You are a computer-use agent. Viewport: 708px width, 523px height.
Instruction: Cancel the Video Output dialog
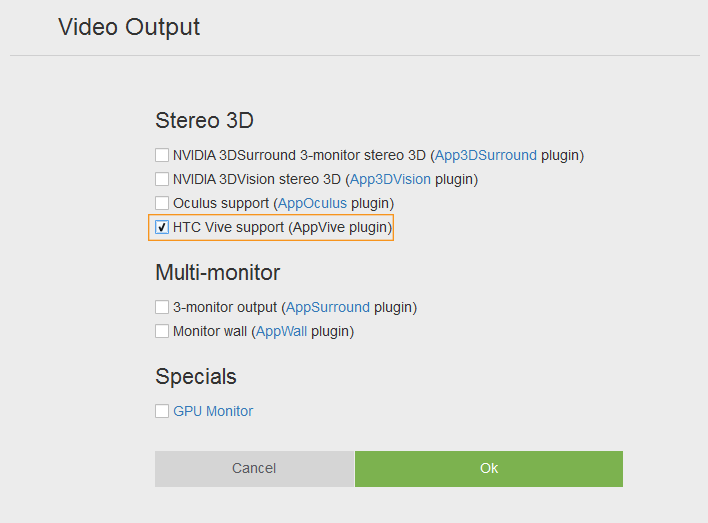[x=254, y=468]
